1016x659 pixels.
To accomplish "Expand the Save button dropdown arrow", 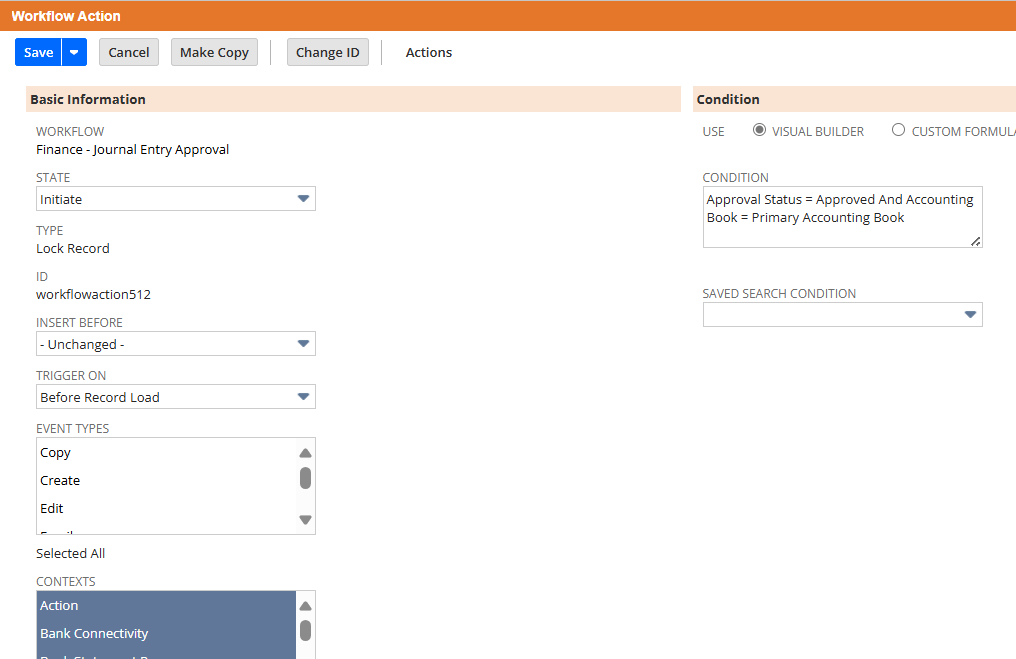I will coord(72,51).
